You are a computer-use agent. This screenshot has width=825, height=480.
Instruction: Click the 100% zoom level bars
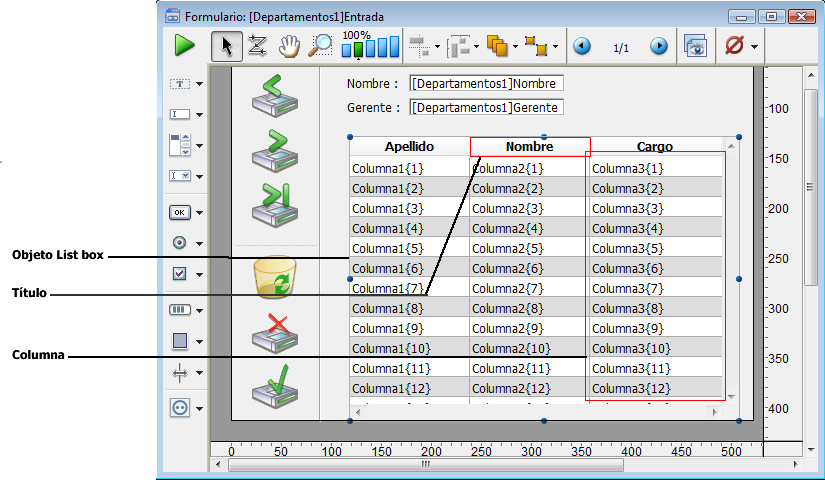[370, 47]
